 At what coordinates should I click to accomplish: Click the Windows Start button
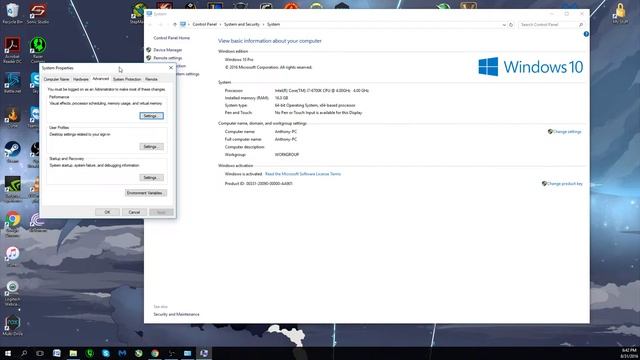pos(8,353)
